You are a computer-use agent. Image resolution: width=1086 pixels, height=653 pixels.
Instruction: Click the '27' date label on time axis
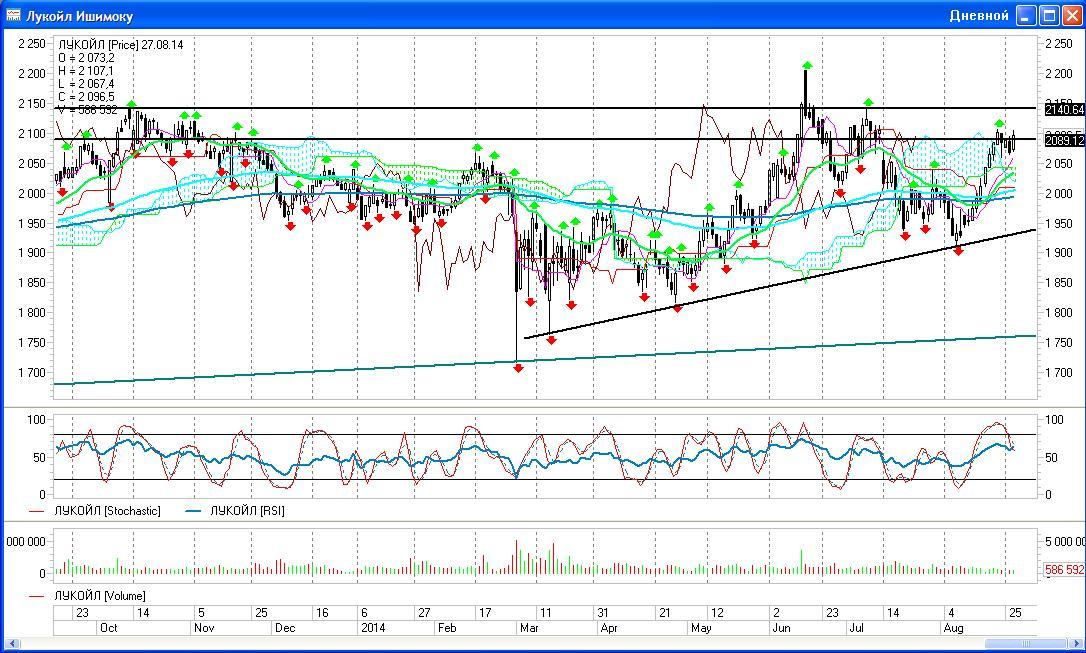pyautogui.click(x=424, y=613)
